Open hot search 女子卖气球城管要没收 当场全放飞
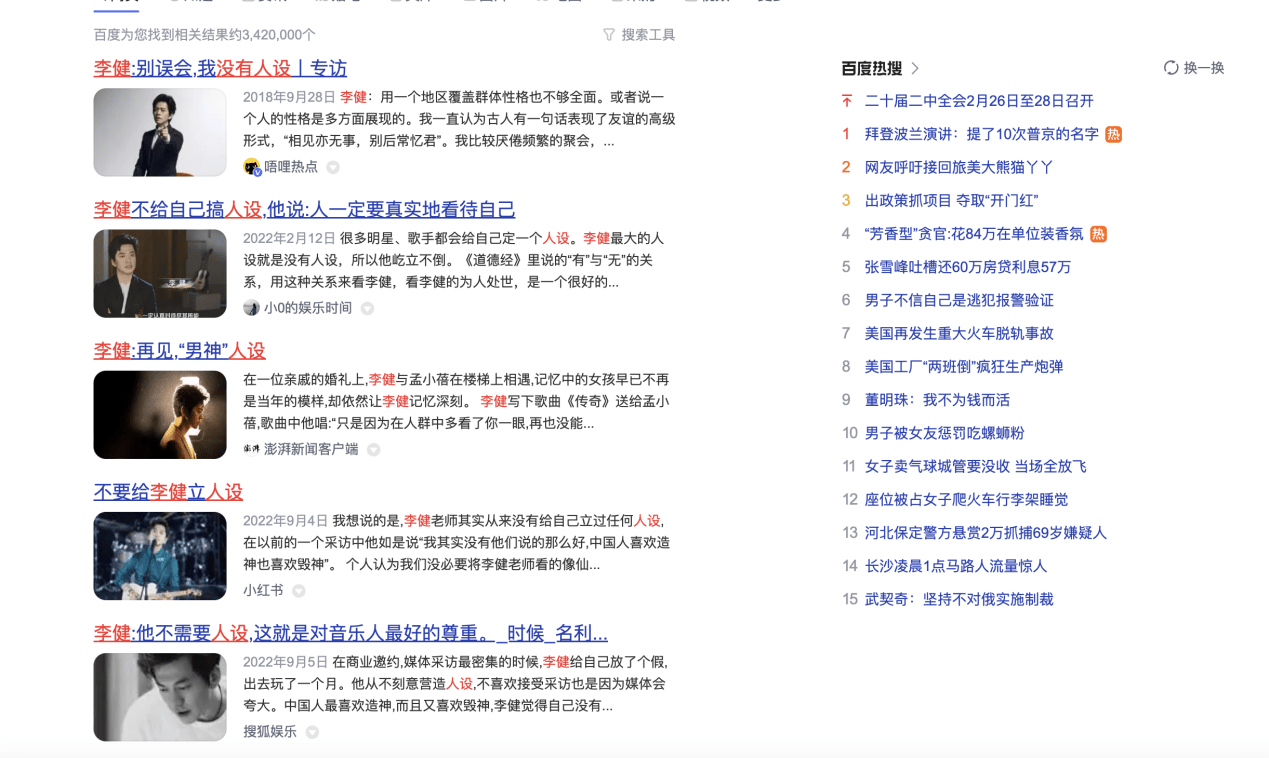The width and height of the screenshot is (1269, 758). click(x=975, y=466)
